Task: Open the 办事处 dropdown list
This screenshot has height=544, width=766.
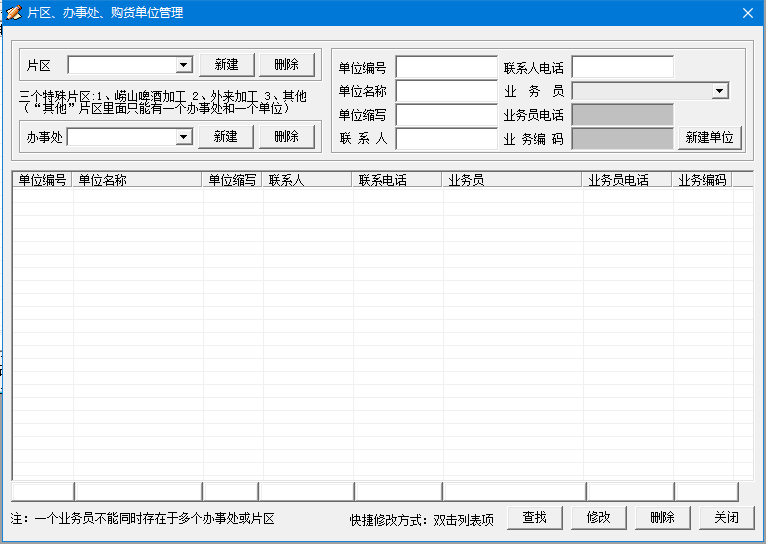Action: coord(184,137)
